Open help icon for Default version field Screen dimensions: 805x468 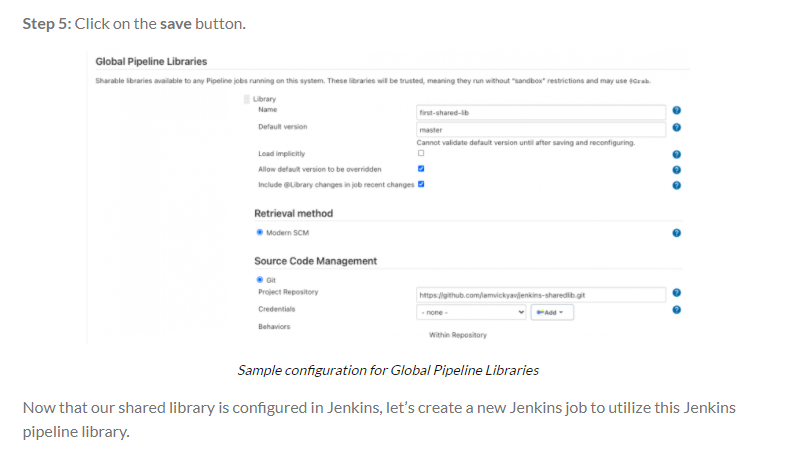[x=676, y=127]
